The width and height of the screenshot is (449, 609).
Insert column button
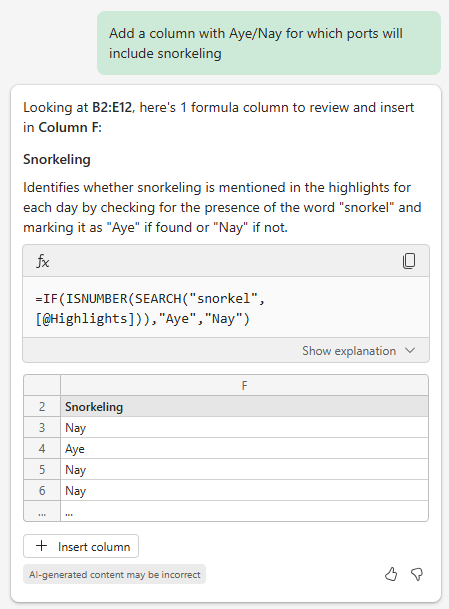[x=81, y=546]
